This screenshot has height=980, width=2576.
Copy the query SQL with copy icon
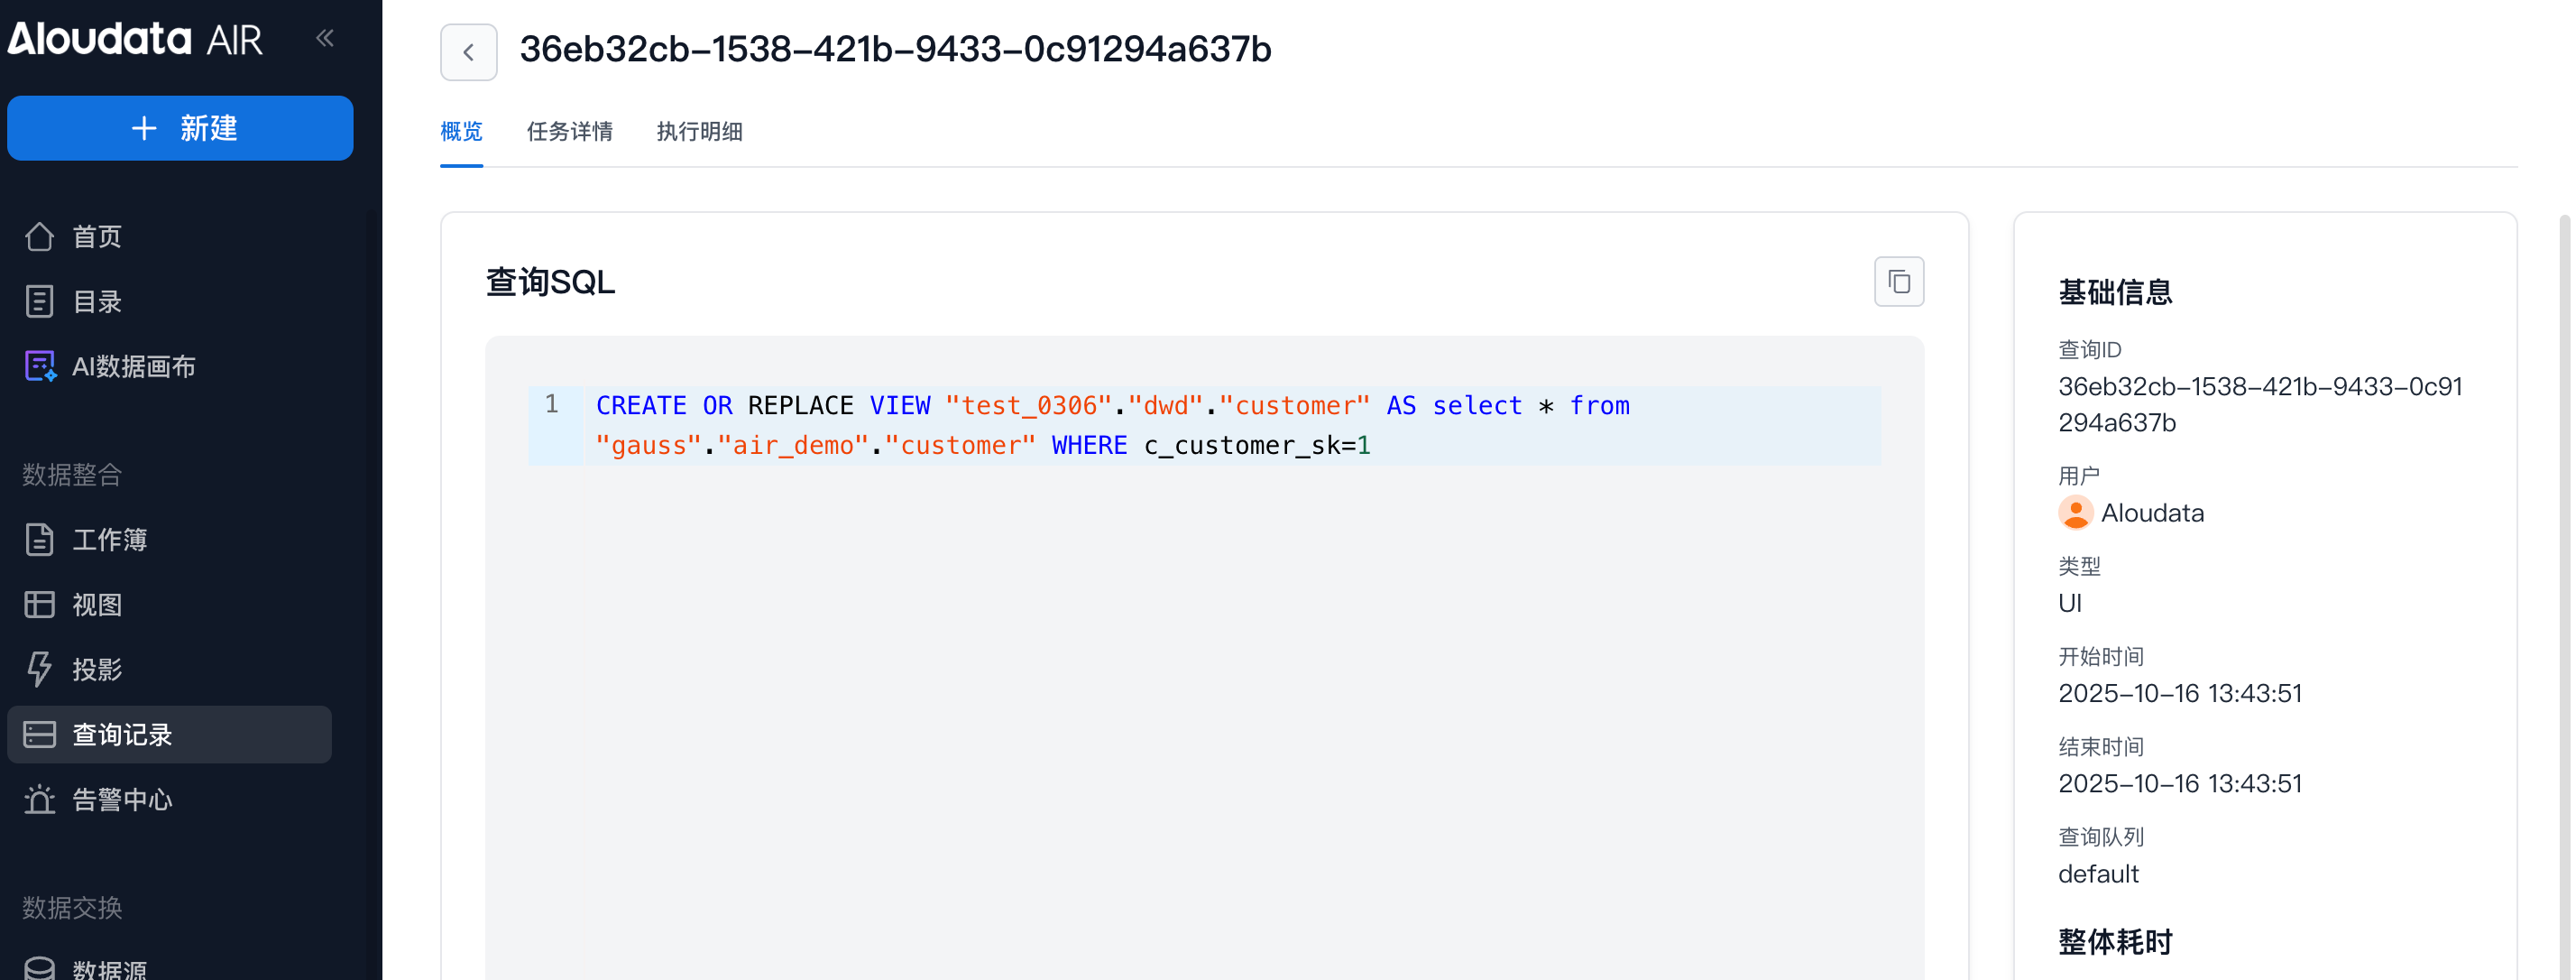[1898, 282]
